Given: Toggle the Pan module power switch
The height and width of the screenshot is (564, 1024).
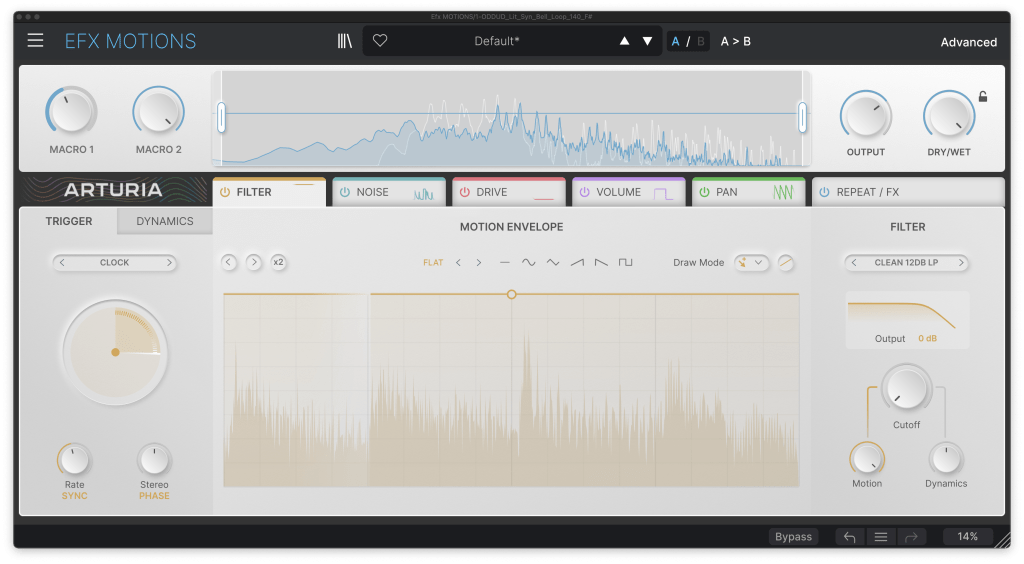Looking at the screenshot, I should 704,192.
